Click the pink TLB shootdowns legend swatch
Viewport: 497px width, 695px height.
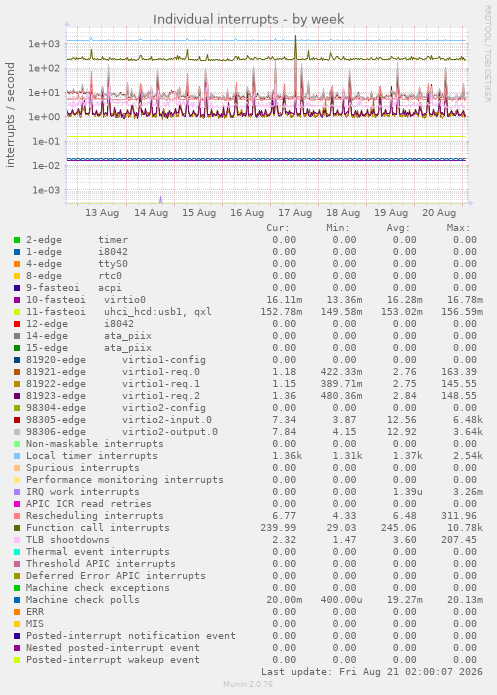pyautogui.click(x=17, y=540)
